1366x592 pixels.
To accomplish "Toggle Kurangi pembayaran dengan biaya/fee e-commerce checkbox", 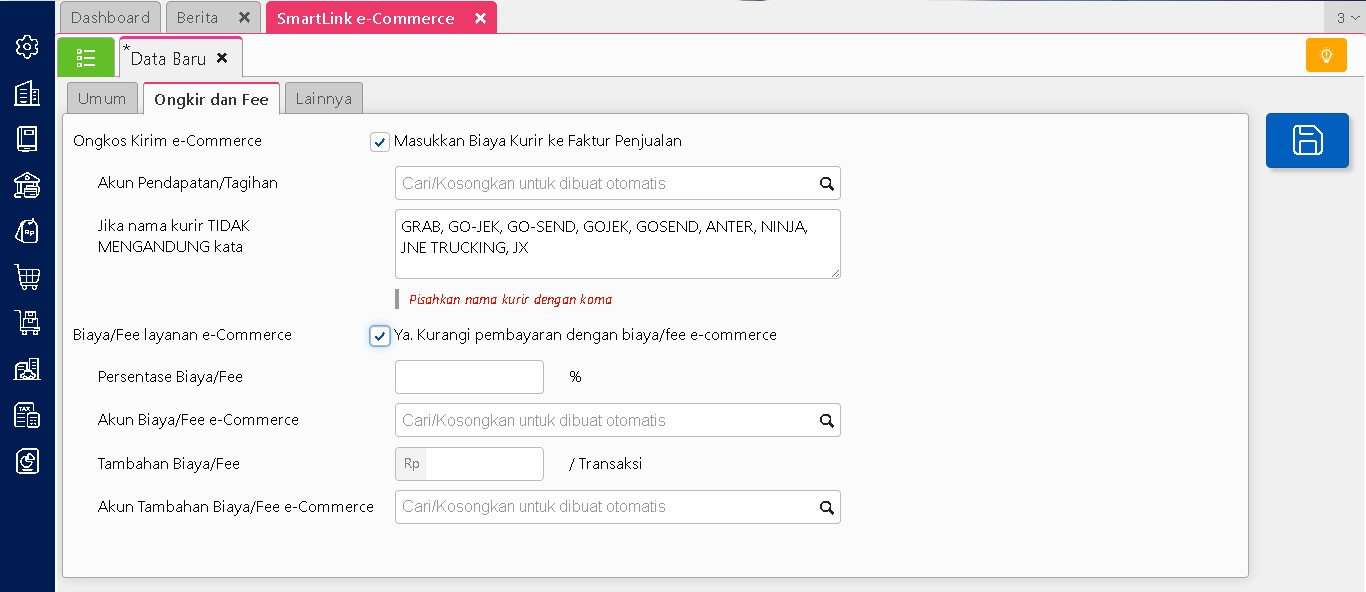I will coord(380,336).
